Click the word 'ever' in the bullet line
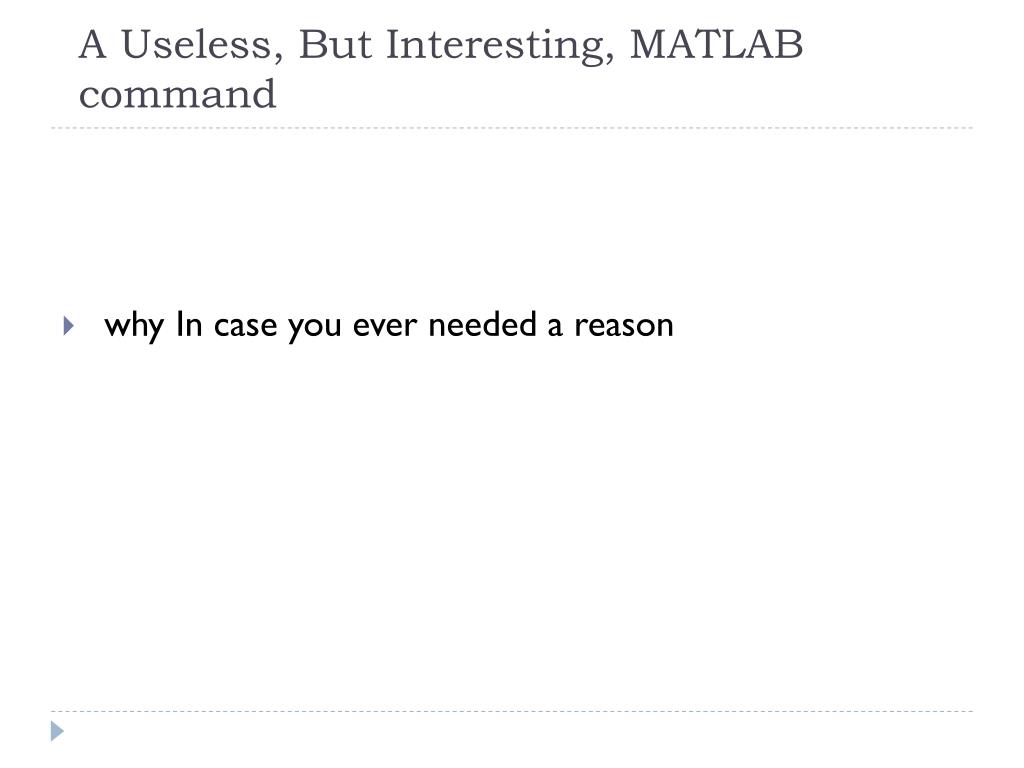The width and height of the screenshot is (1024, 768). pos(385,326)
